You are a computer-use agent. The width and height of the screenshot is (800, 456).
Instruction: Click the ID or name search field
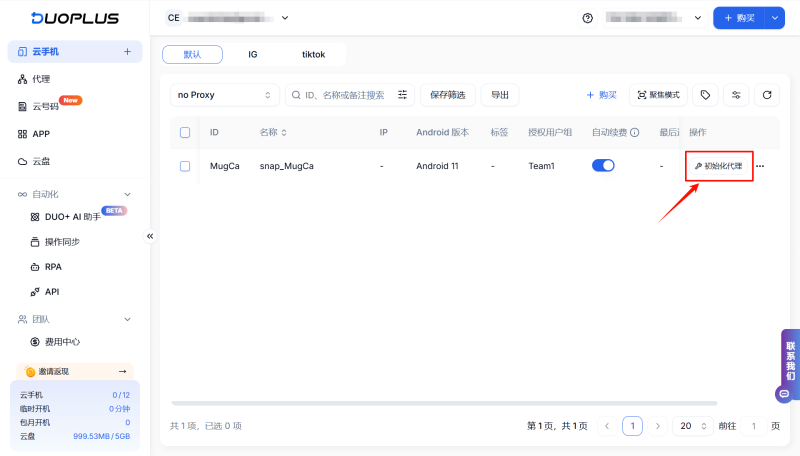click(x=340, y=95)
